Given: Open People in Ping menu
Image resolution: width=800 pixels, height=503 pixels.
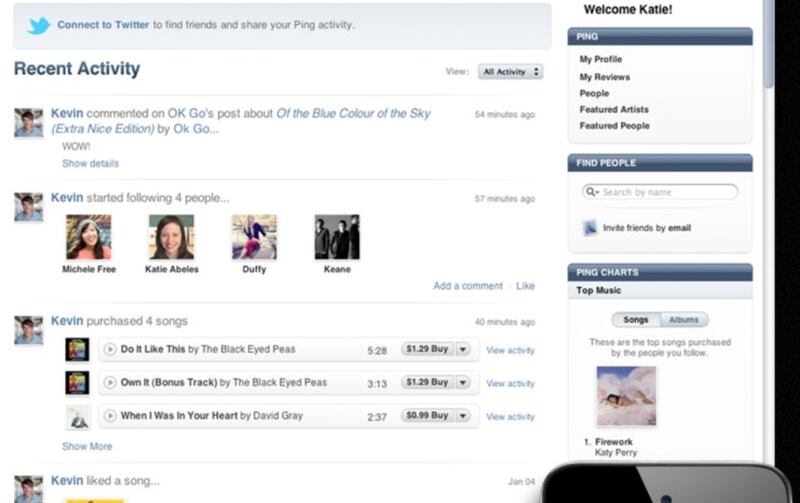Looking at the screenshot, I should click(594, 93).
